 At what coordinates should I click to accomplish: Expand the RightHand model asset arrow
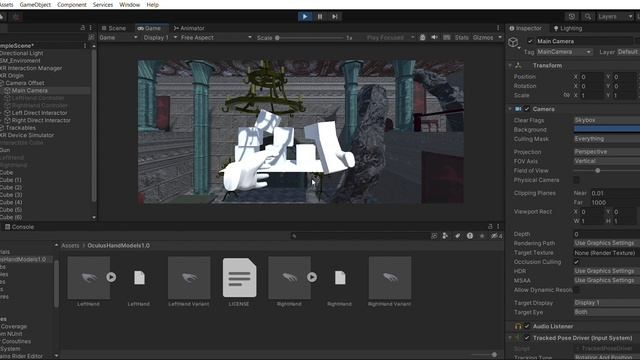pos(312,277)
